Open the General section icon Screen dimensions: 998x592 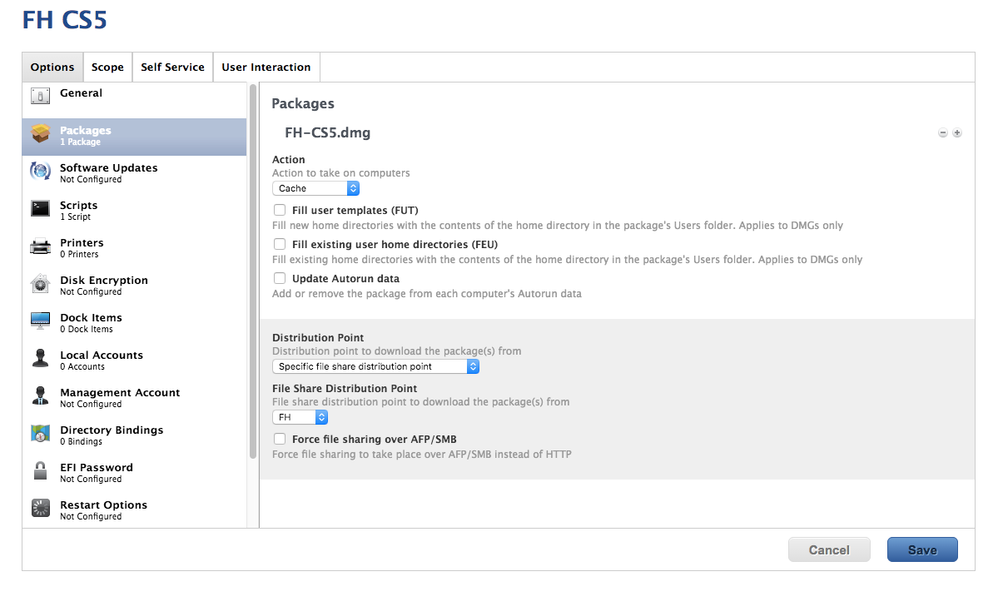(40, 96)
